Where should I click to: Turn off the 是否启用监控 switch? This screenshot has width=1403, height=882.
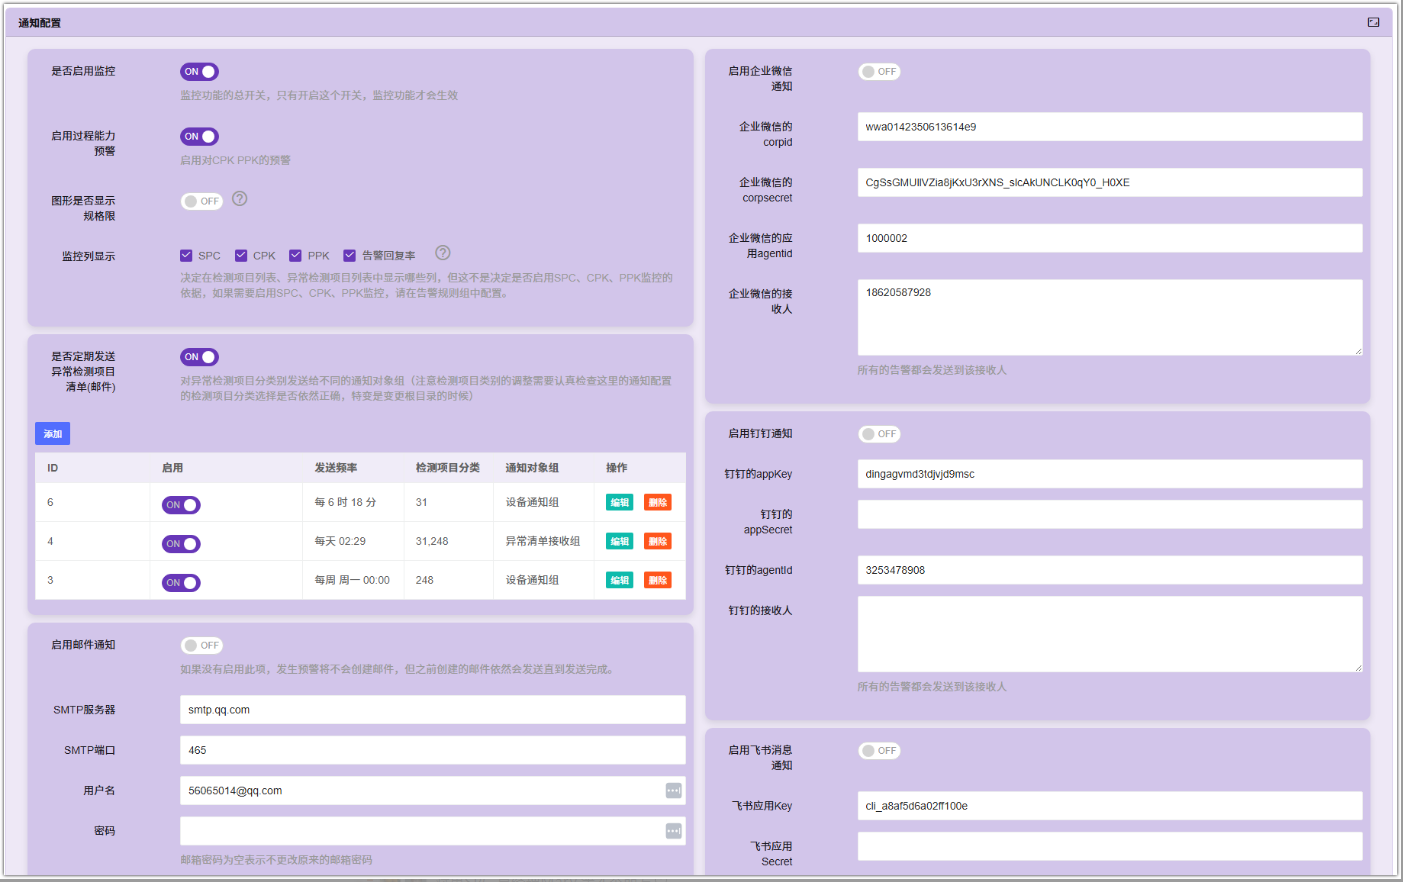click(x=199, y=72)
